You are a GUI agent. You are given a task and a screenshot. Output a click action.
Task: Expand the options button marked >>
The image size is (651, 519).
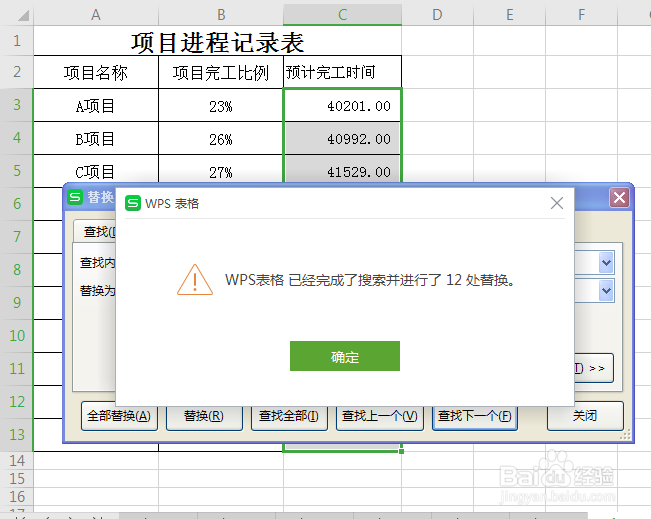coord(594,368)
